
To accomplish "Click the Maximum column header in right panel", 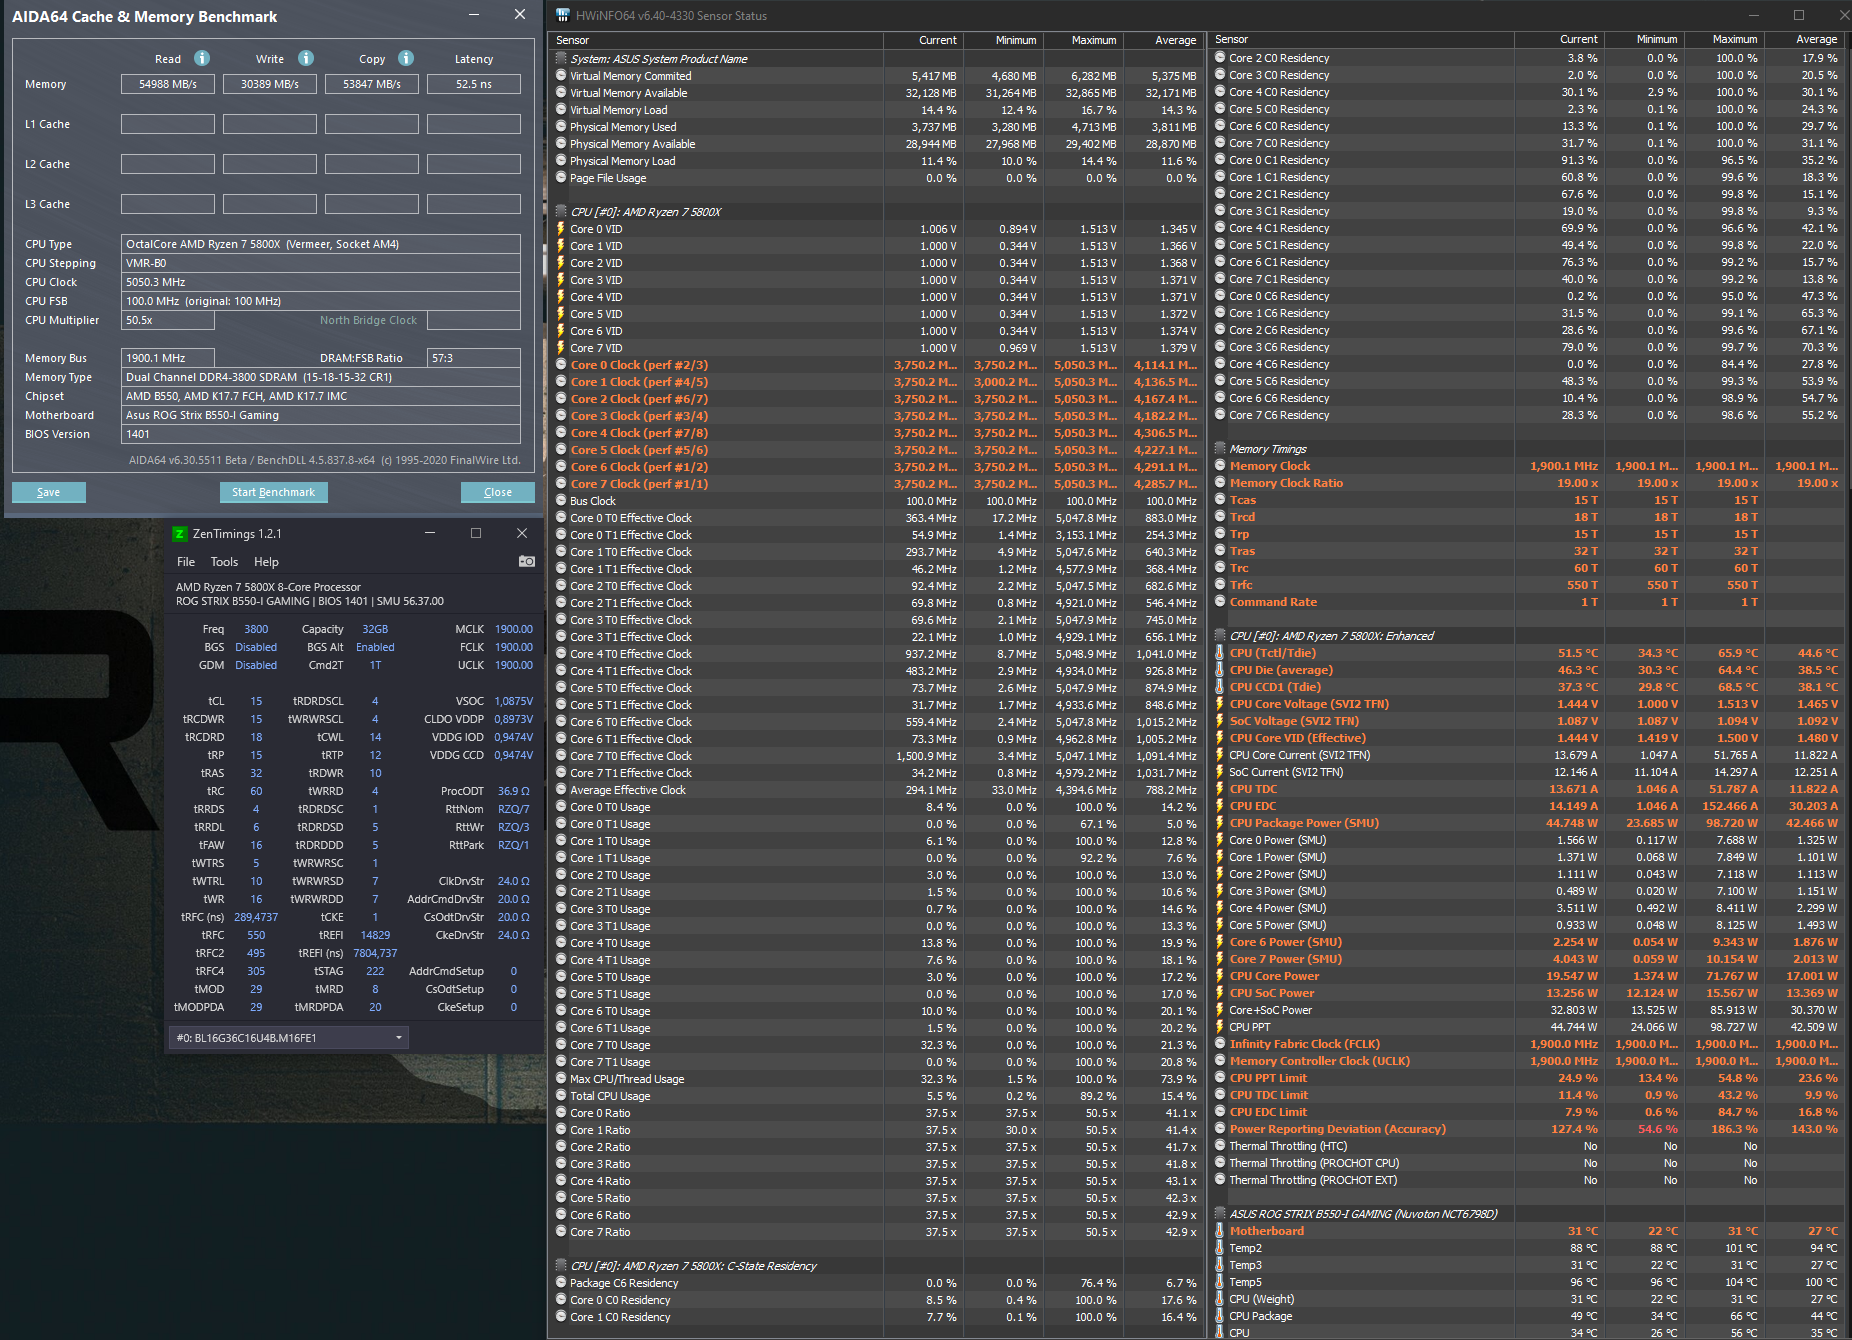I will [1724, 39].
